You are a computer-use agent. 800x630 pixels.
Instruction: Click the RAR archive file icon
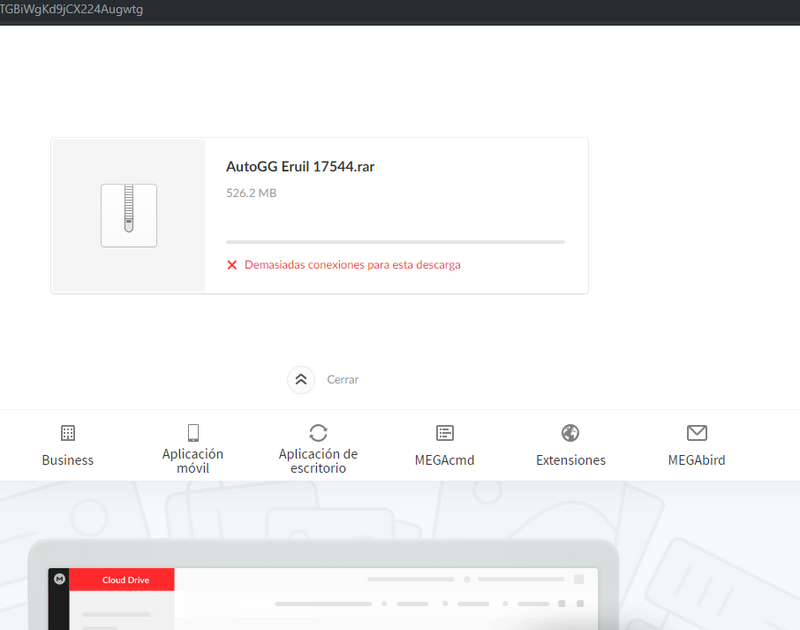pos(129,215)
